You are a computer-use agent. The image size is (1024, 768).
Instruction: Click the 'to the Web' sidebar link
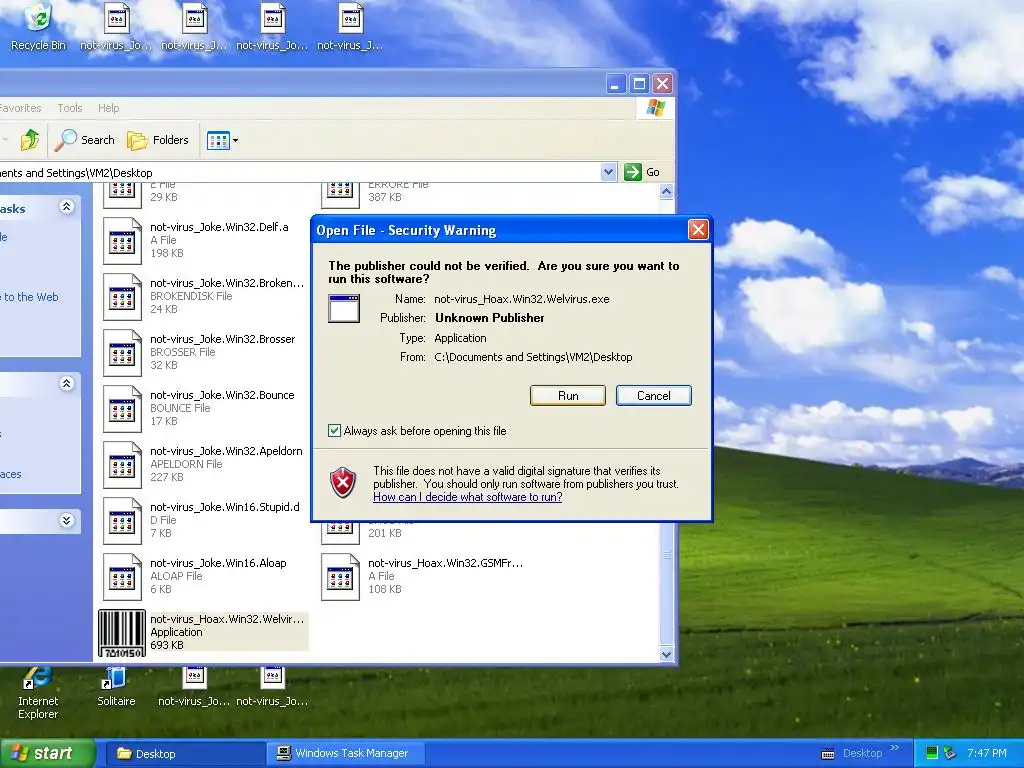[31, 297]
